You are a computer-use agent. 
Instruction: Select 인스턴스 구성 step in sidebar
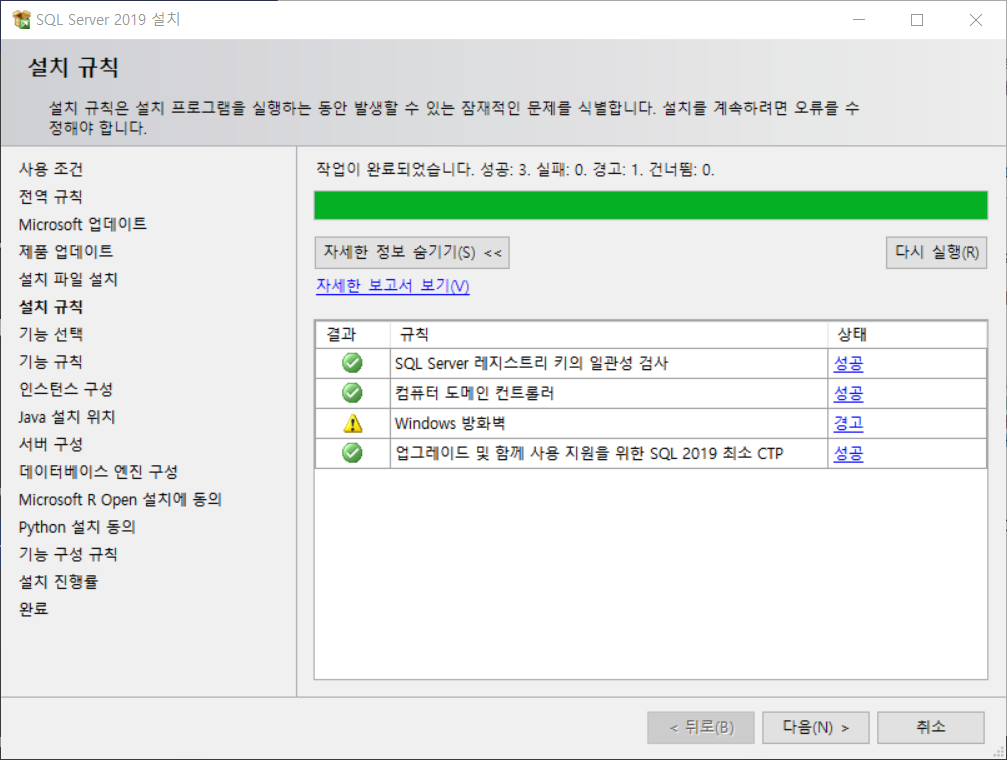click(66, 389)
